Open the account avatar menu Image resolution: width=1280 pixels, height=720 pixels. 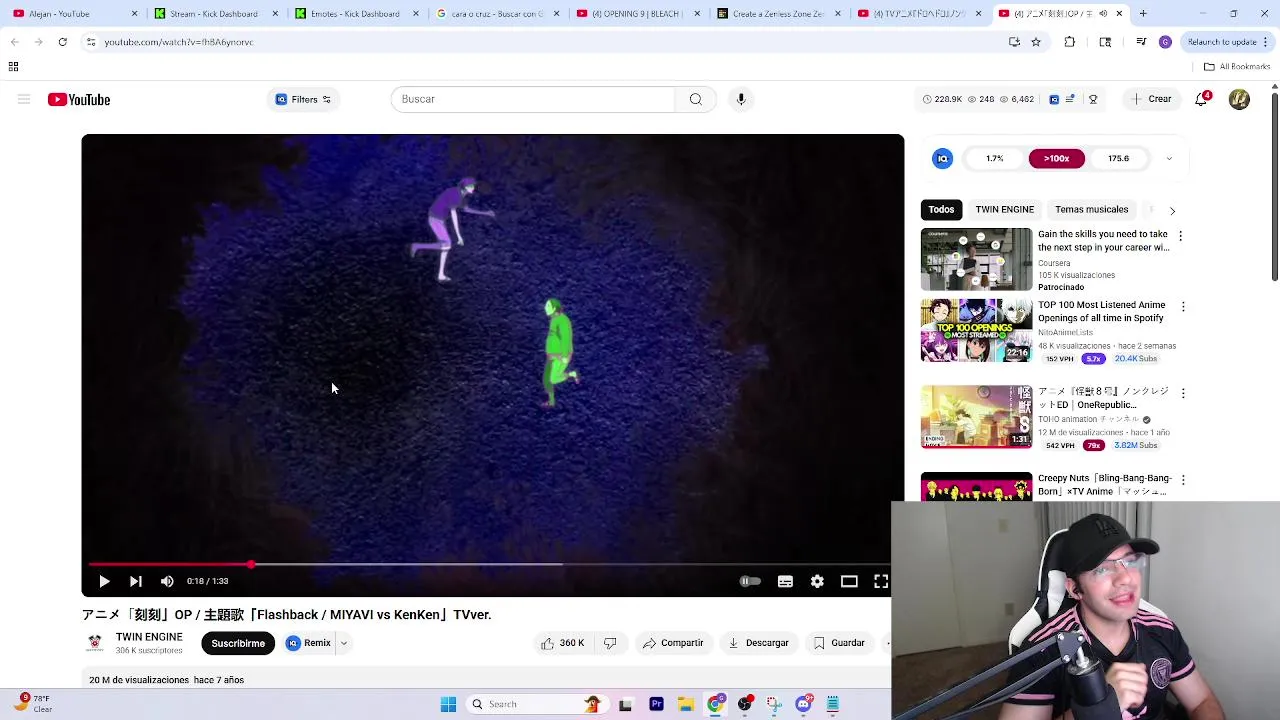pos(1239,99)
